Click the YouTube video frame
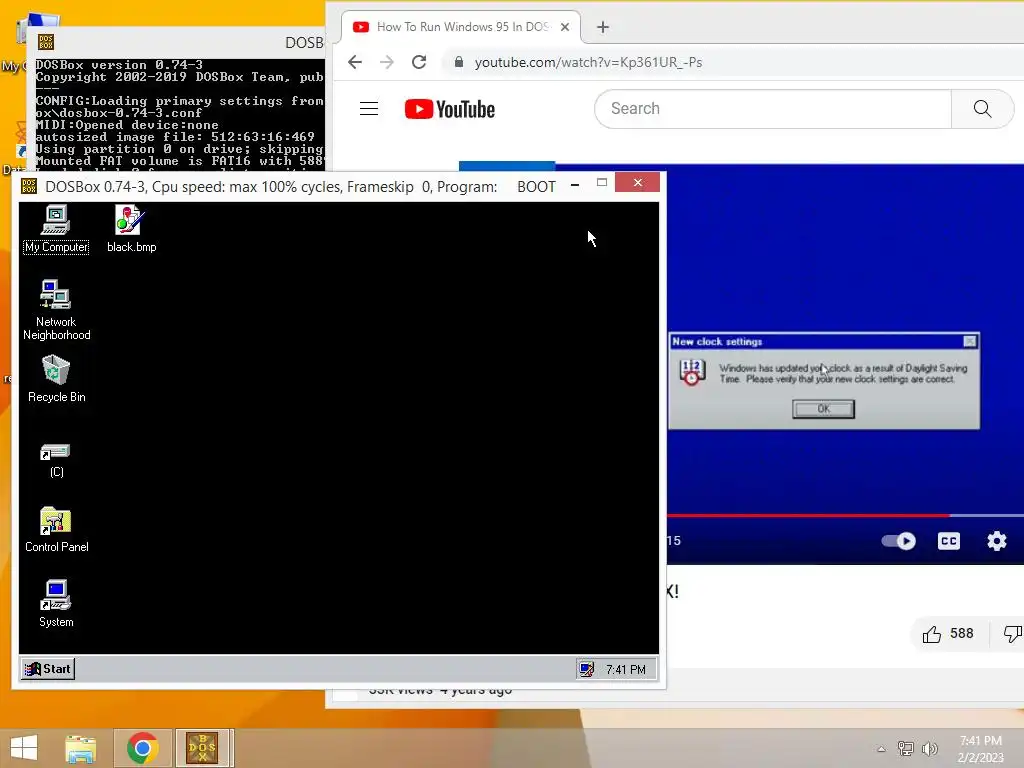 (845, 261)
